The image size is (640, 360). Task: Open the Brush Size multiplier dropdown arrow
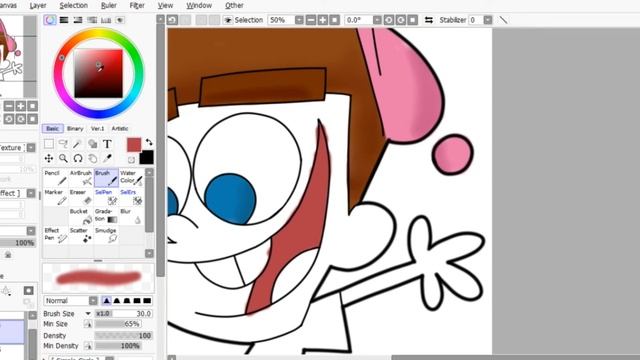88,313
